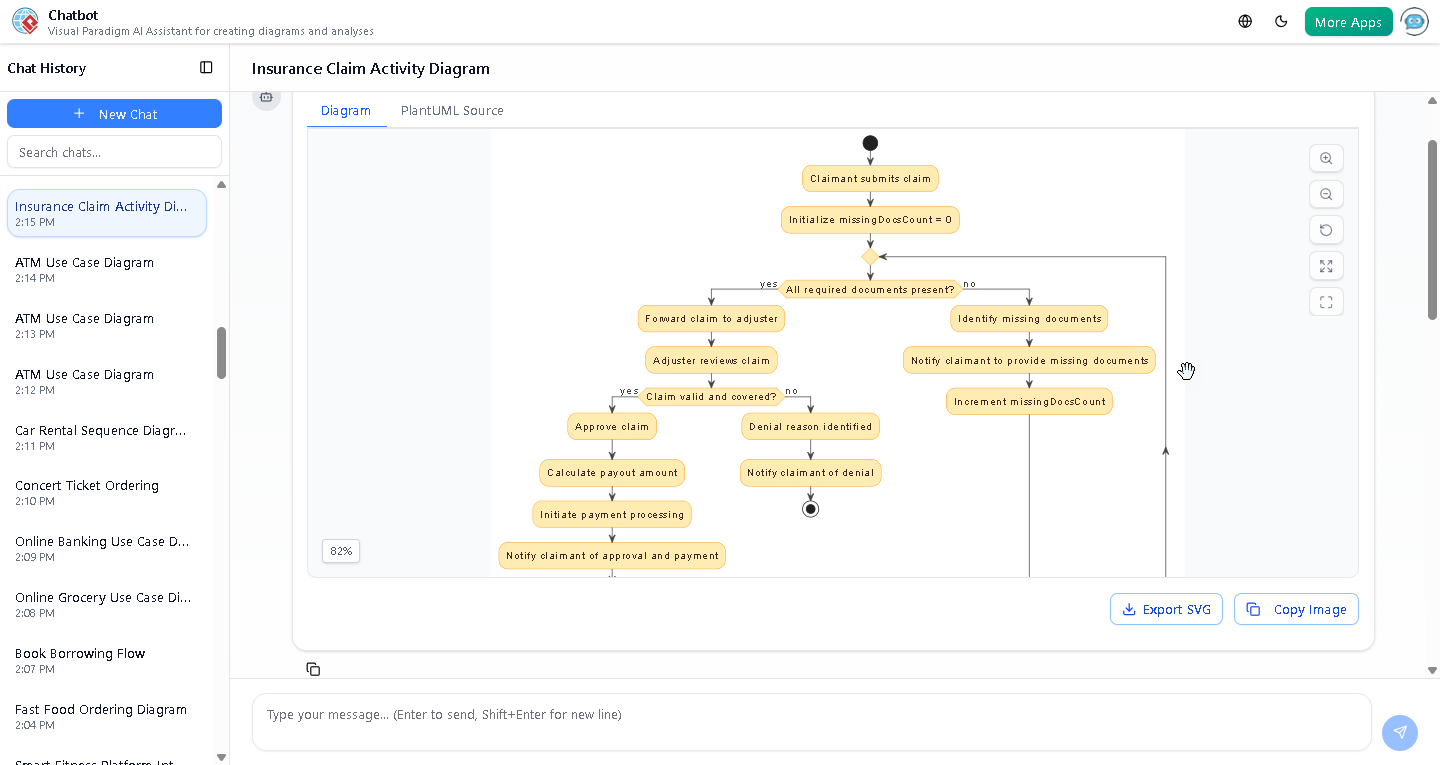Click the copy message icon below the diagram card
Screen dimensions: 1440x765
[x=313, y=668]
